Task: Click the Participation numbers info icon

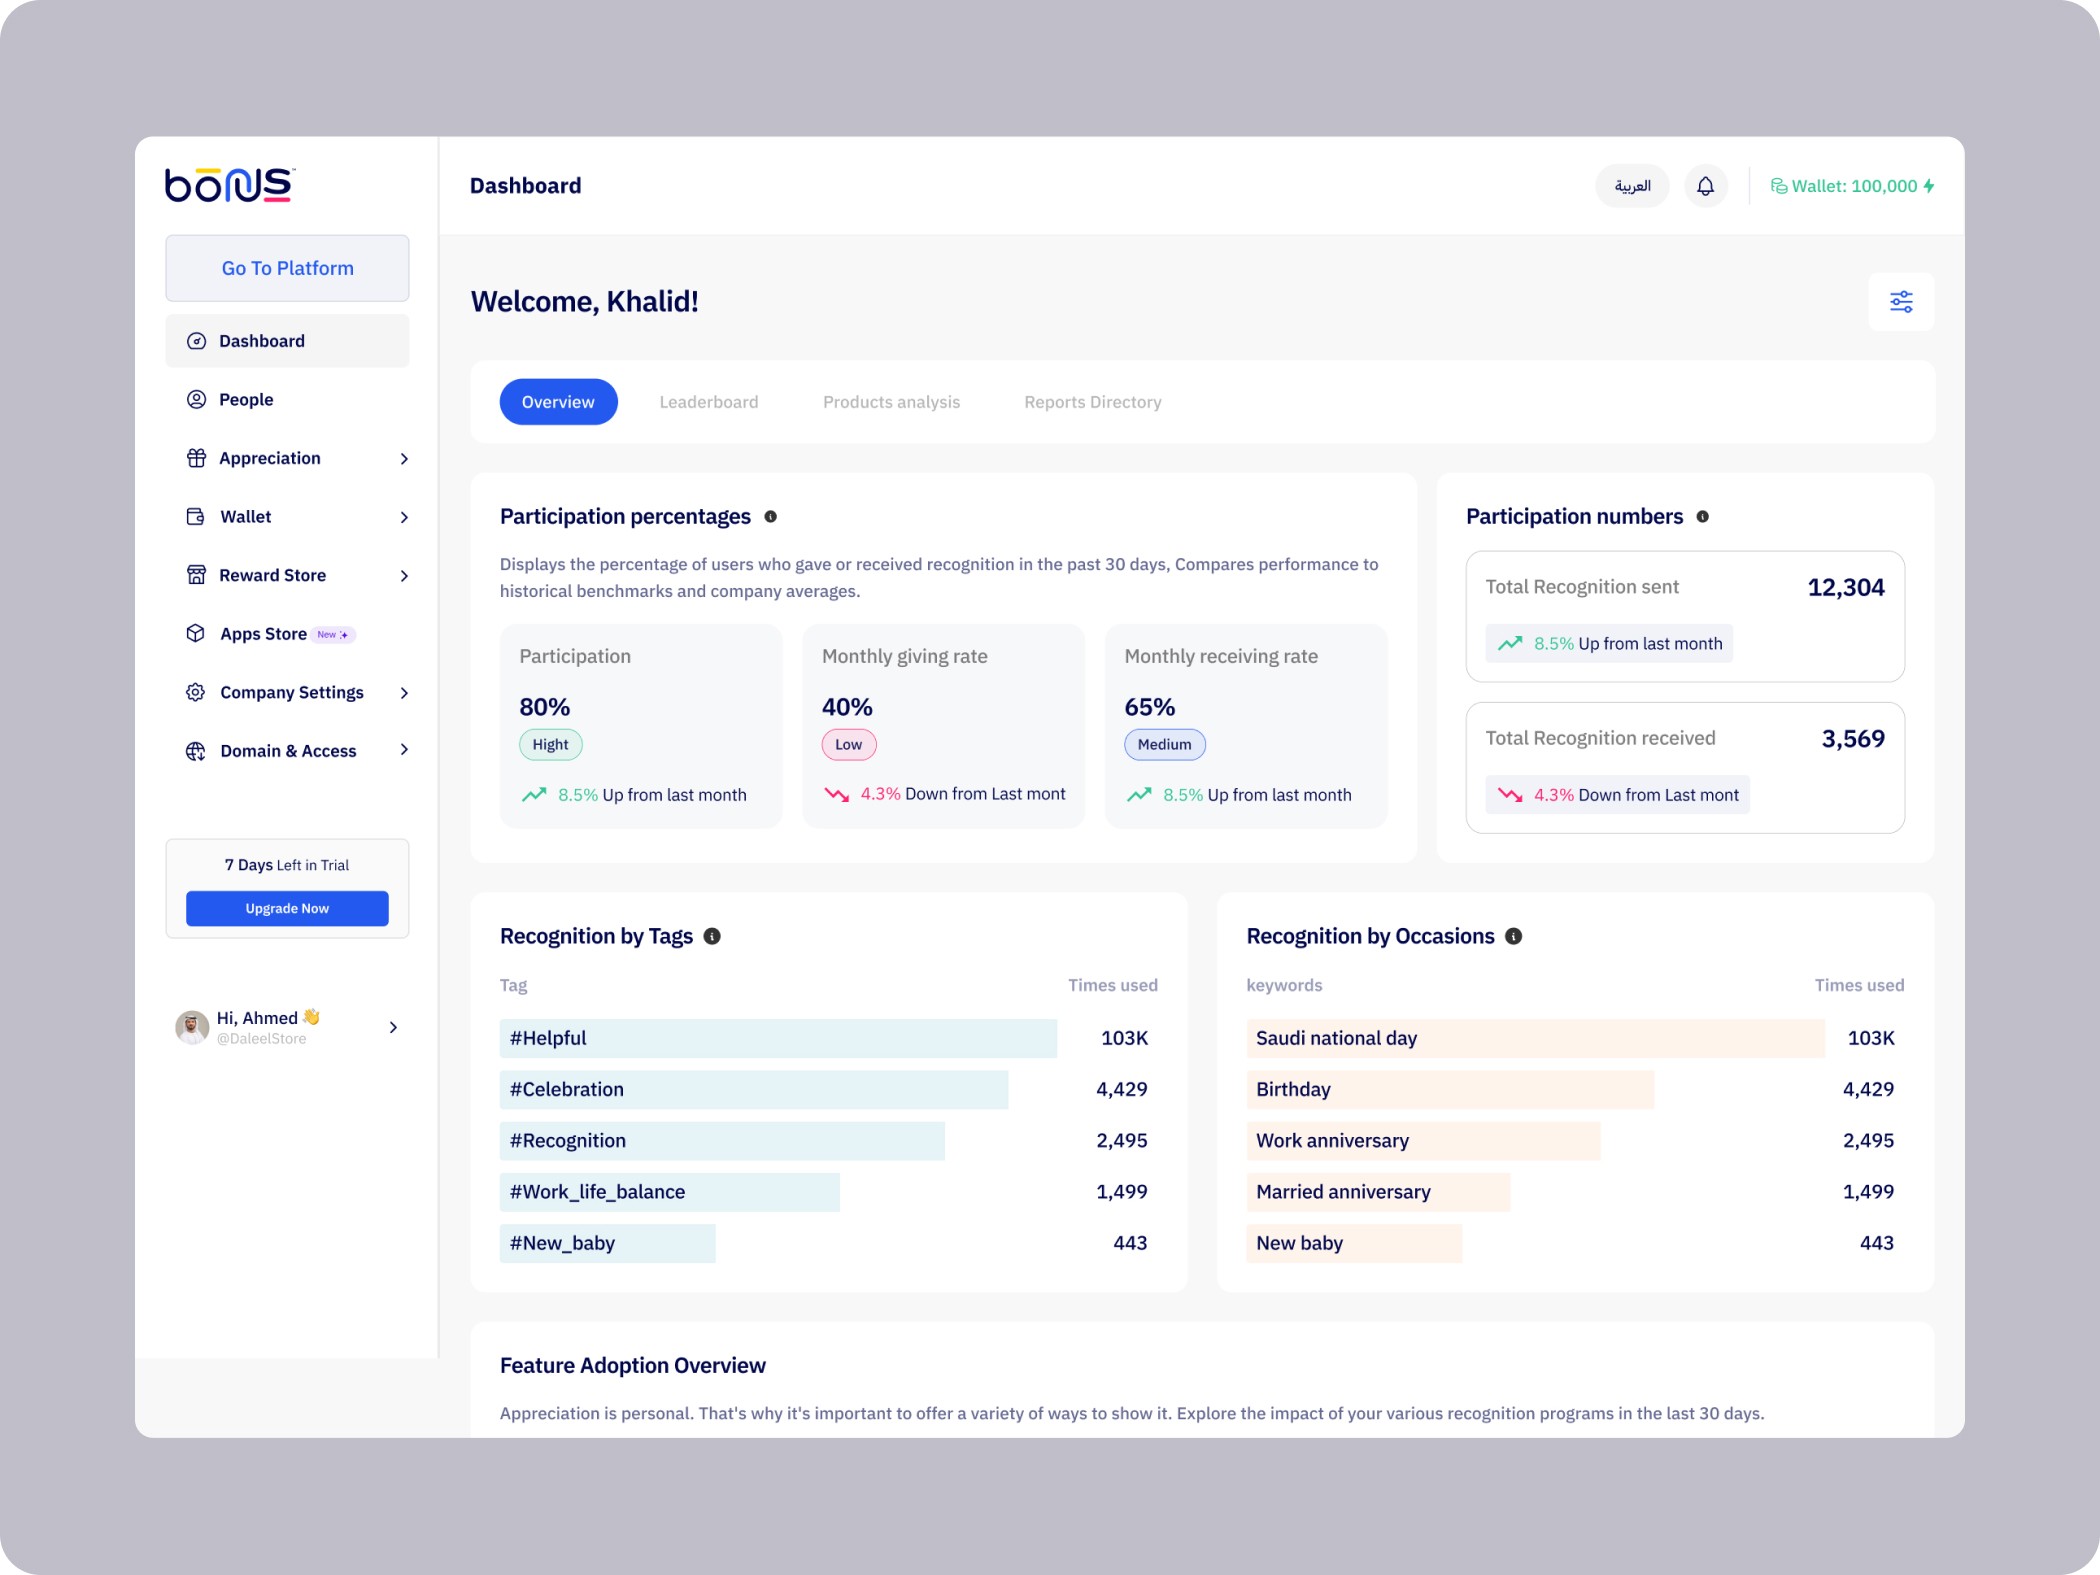Action: (1702, 517)
